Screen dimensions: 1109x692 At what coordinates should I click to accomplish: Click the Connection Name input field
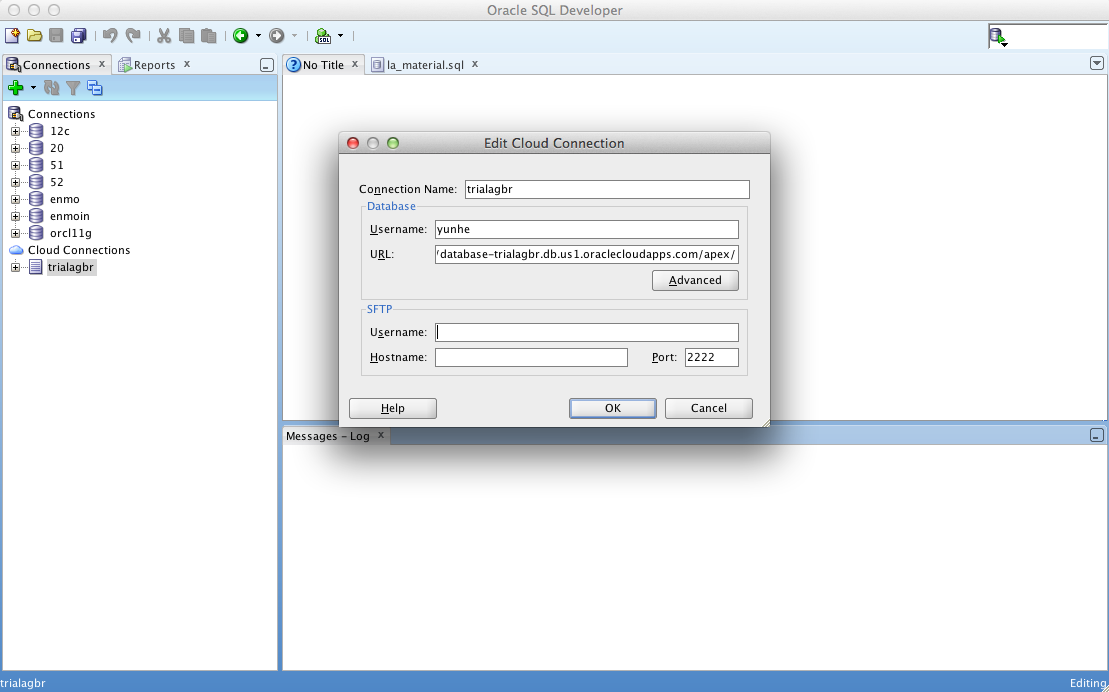(x=607, y=189)
